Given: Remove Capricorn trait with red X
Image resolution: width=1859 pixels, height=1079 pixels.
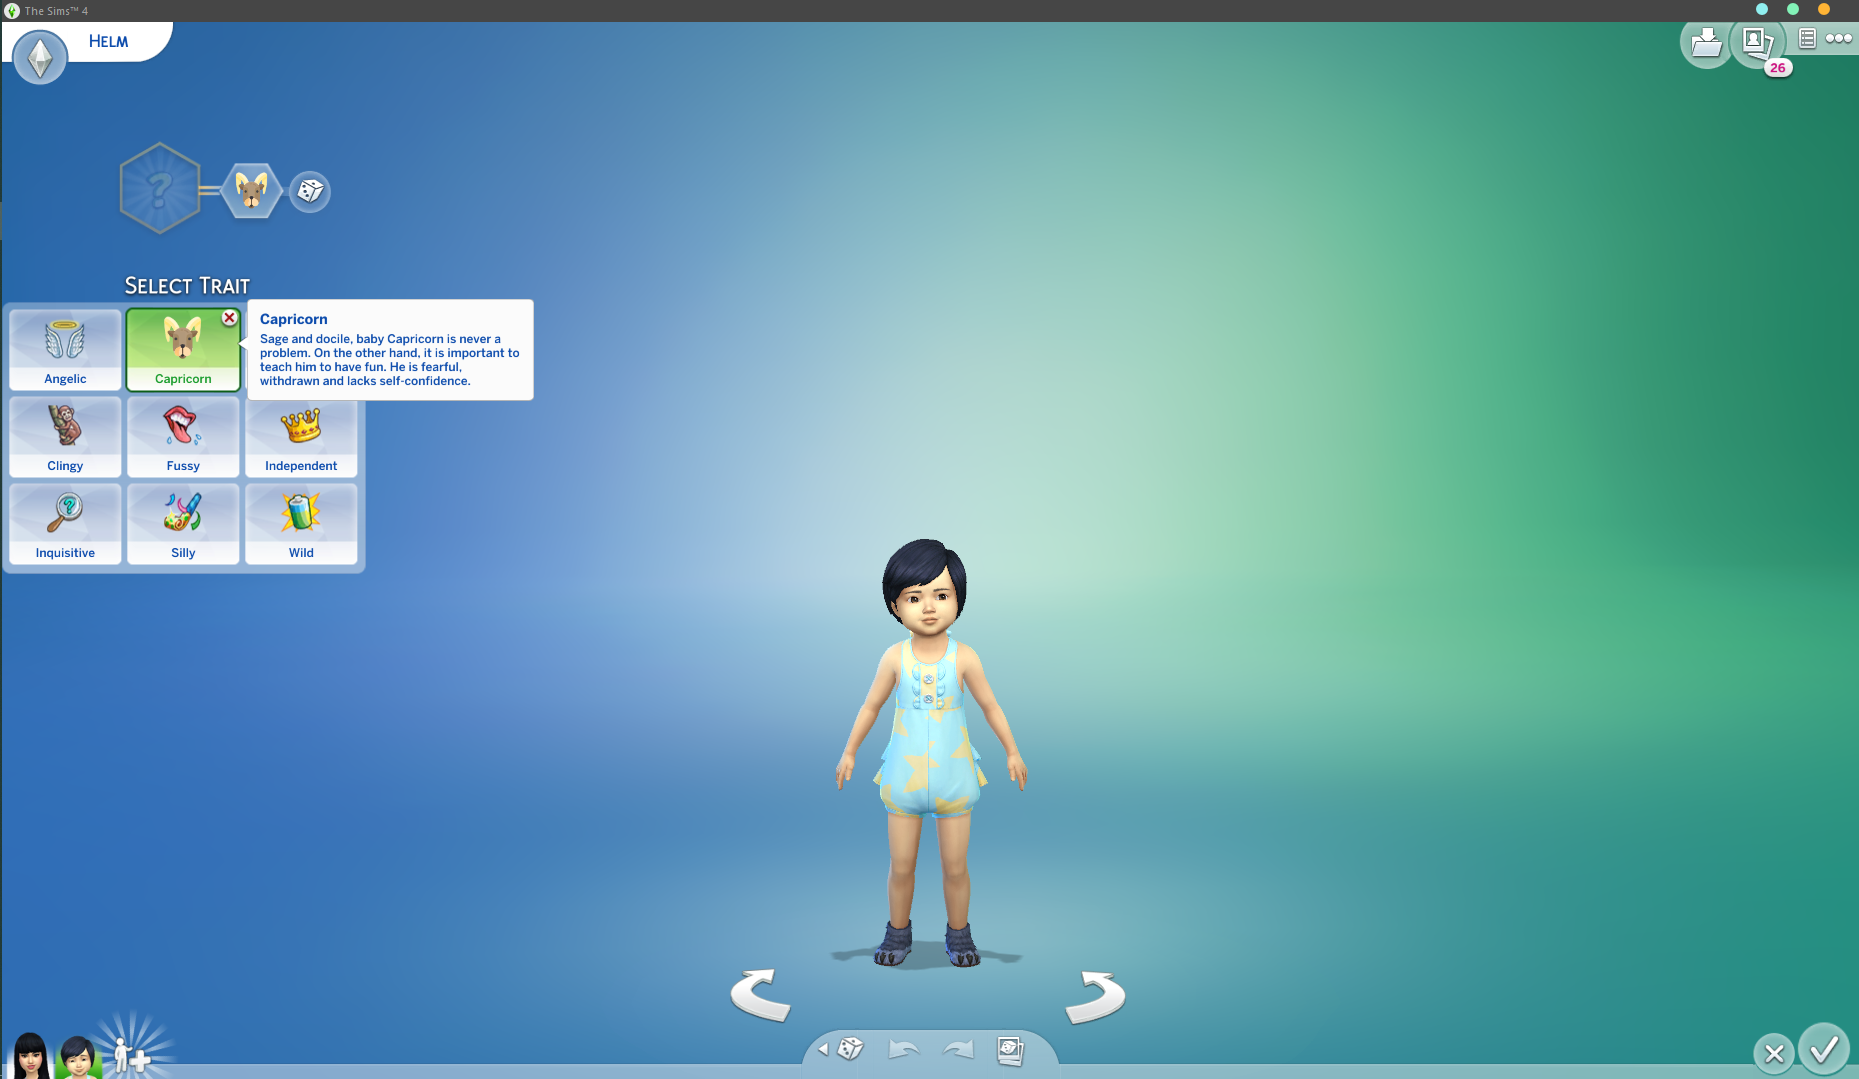Looking at the screenshot, I should click(x=229, y=318).
